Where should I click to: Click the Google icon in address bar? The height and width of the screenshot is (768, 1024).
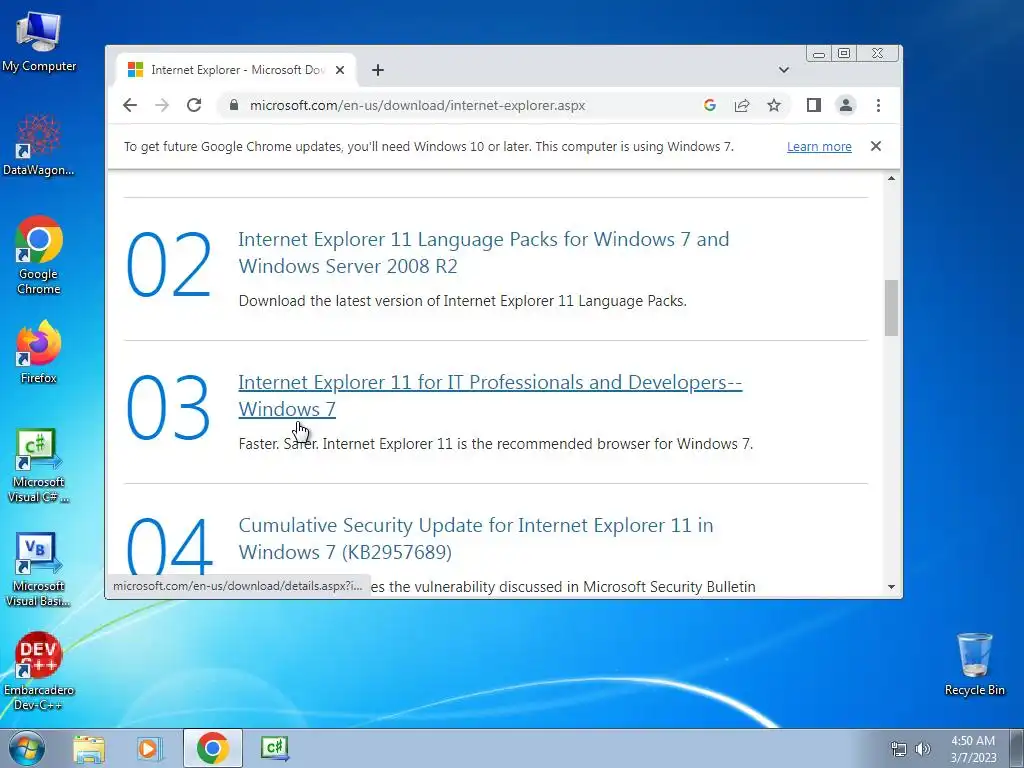coord(710,105)
